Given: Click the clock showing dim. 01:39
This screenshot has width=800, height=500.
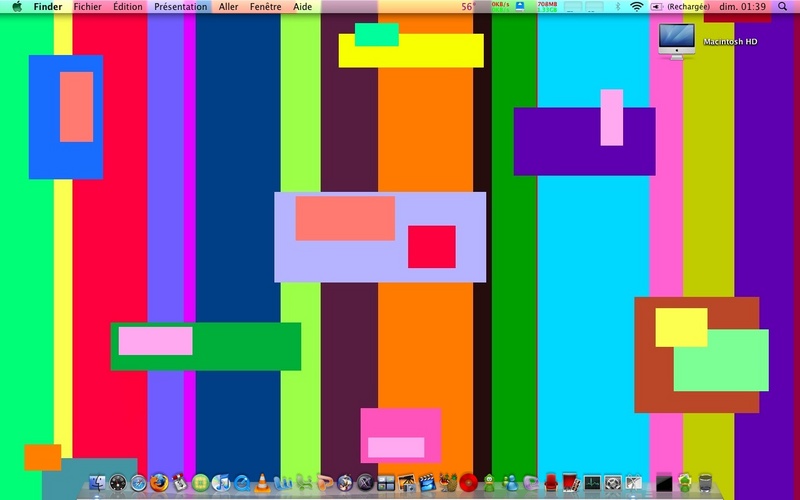Looking at the screenshot, I should point(742,7).
